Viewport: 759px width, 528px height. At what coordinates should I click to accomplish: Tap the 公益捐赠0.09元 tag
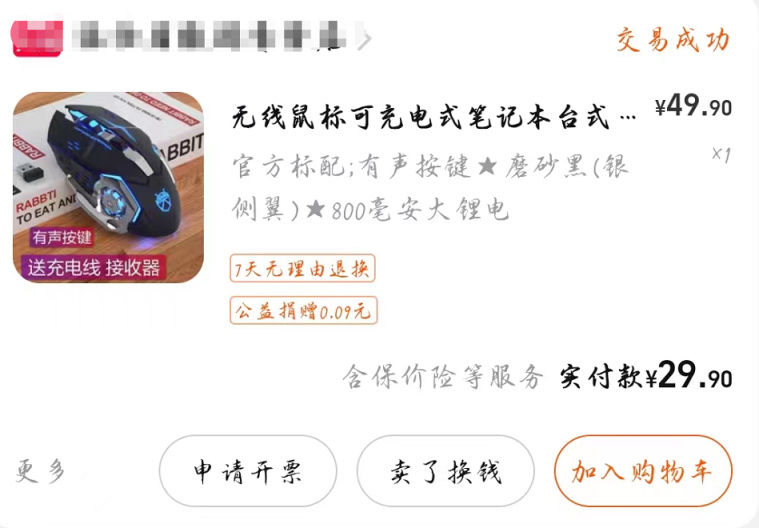[x=304, y=310]
